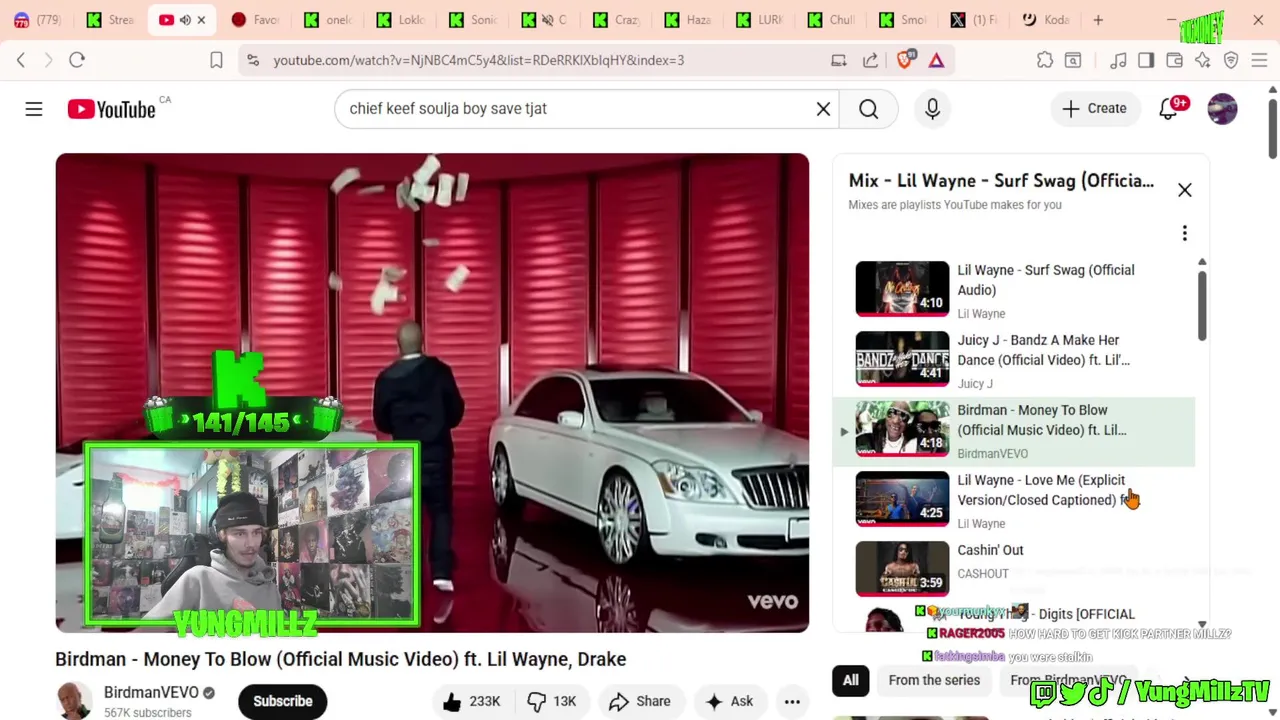Image resolution: width=1280 pixels, height=720 pixels.
Task: Switch to the Favor tab
Action: click(256, 20)
